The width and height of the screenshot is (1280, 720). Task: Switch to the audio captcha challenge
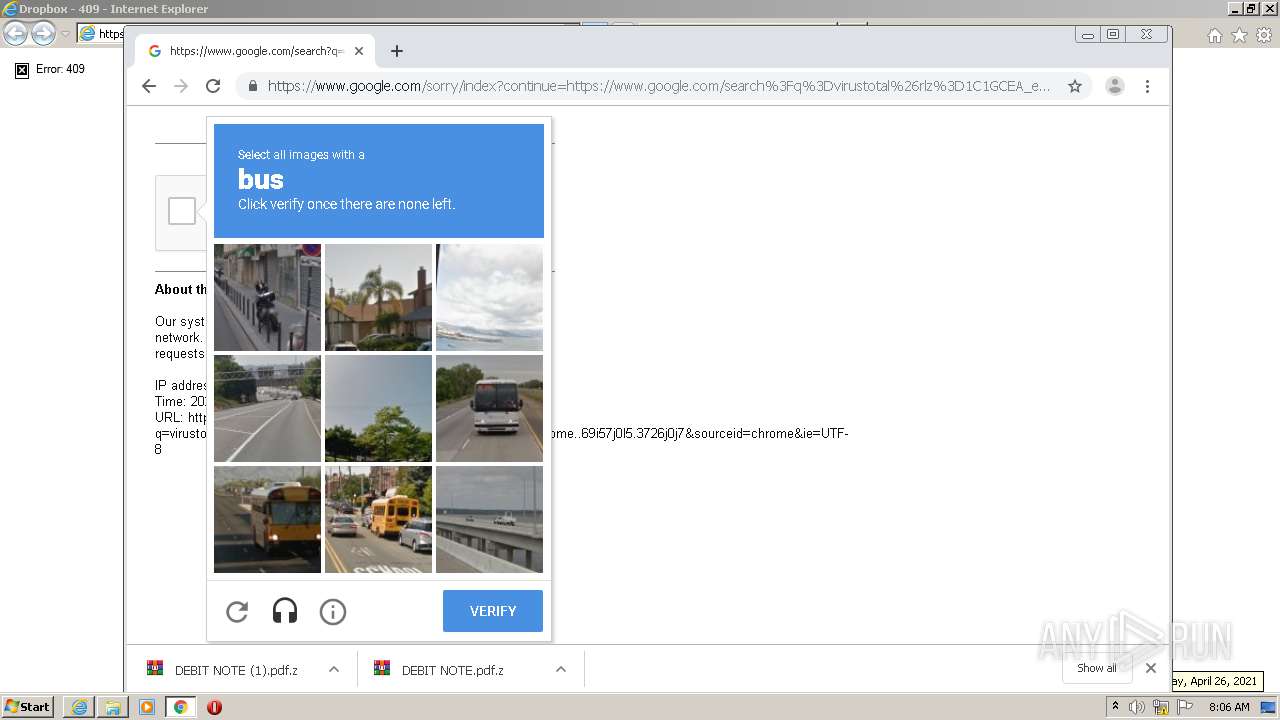285,611
